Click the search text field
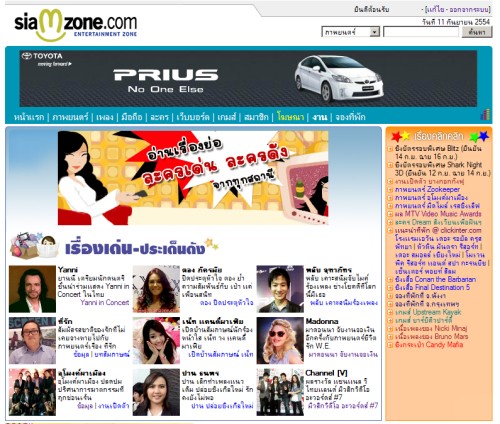The image size is (500, 424). tap(421, 32)
